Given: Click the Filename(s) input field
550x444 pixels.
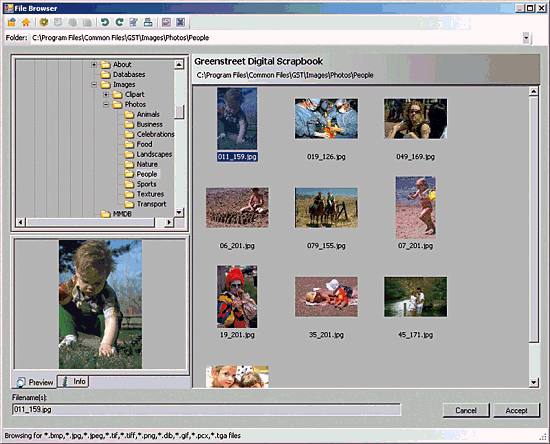Looking at the screenshot, I should (206, 410).
